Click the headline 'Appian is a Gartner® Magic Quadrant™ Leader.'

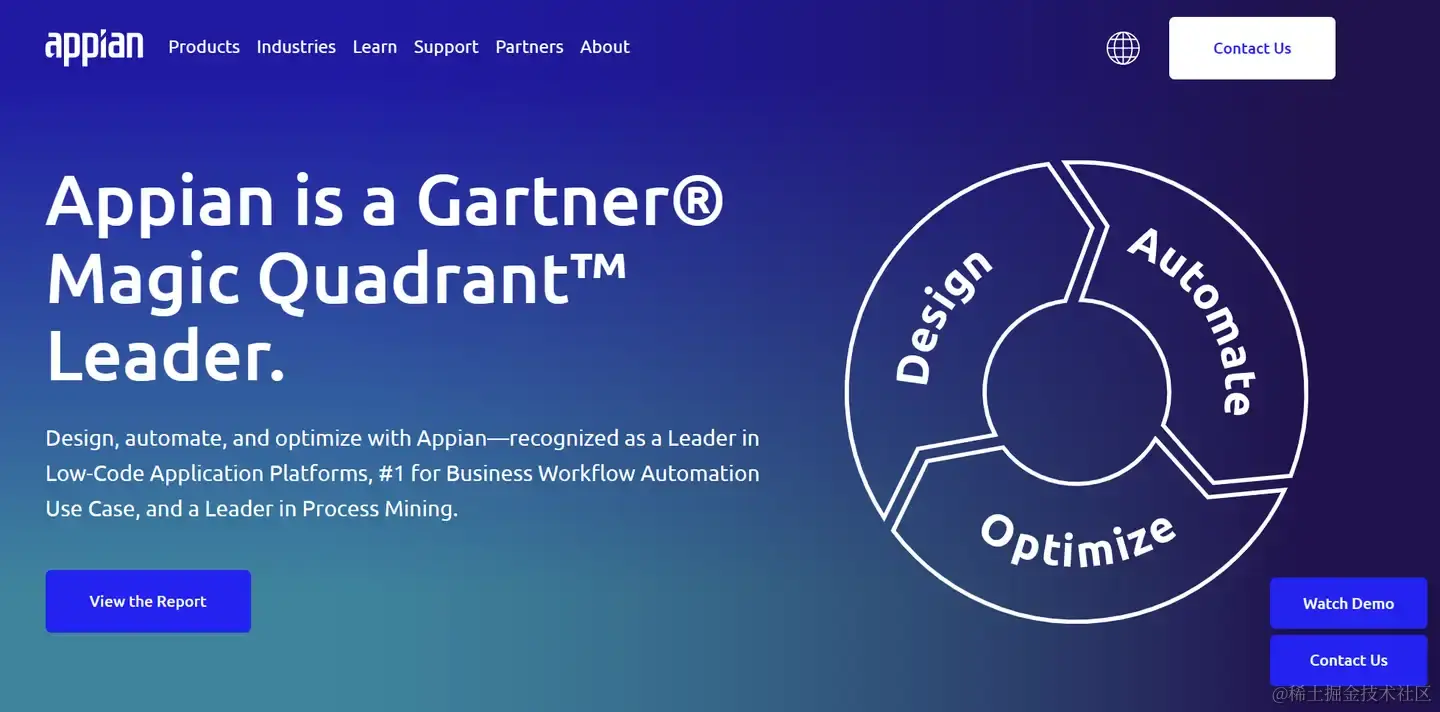coord(386,278)
